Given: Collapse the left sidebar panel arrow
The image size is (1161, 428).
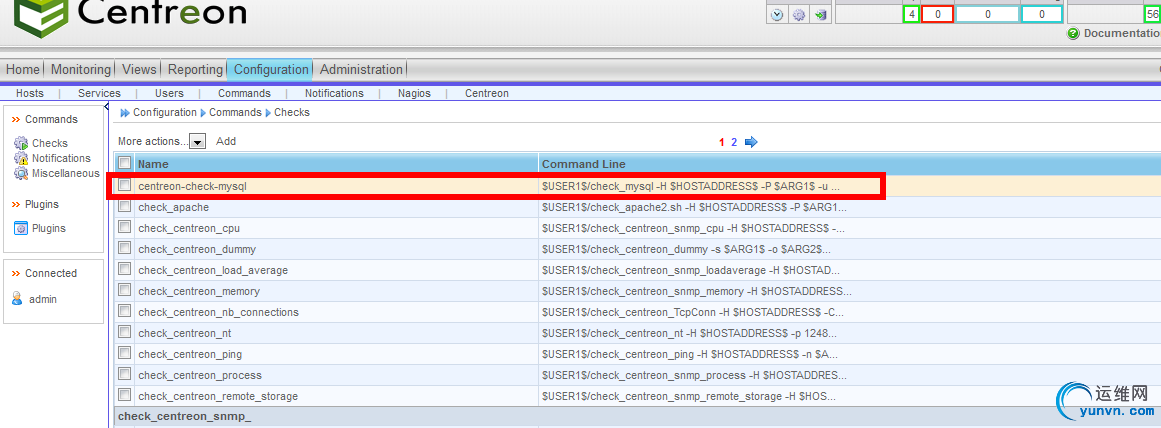Looking at the screenshot, I should pyautogui.click(x=107, y=107).
